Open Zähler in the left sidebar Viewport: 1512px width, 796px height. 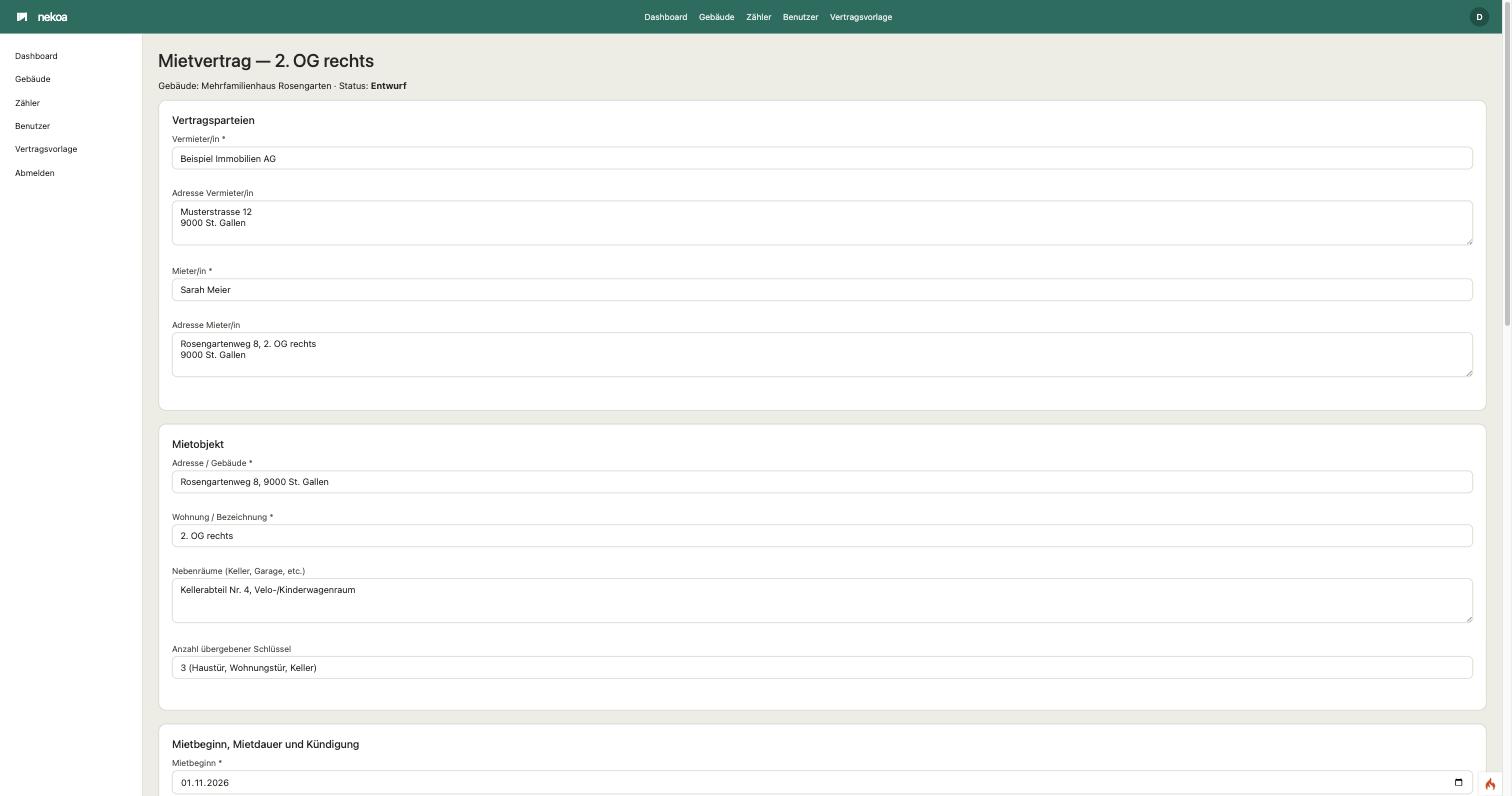tap(27, 103)
